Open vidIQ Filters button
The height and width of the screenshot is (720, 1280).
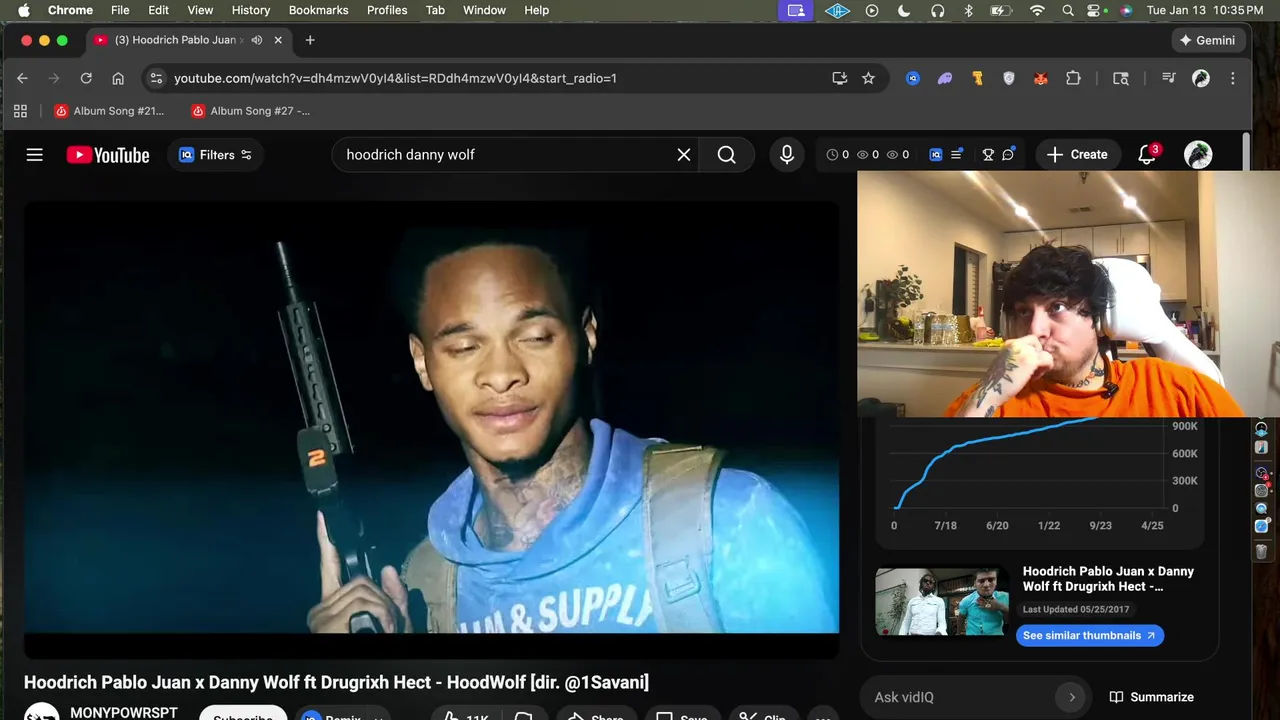(x=215, y=155)
